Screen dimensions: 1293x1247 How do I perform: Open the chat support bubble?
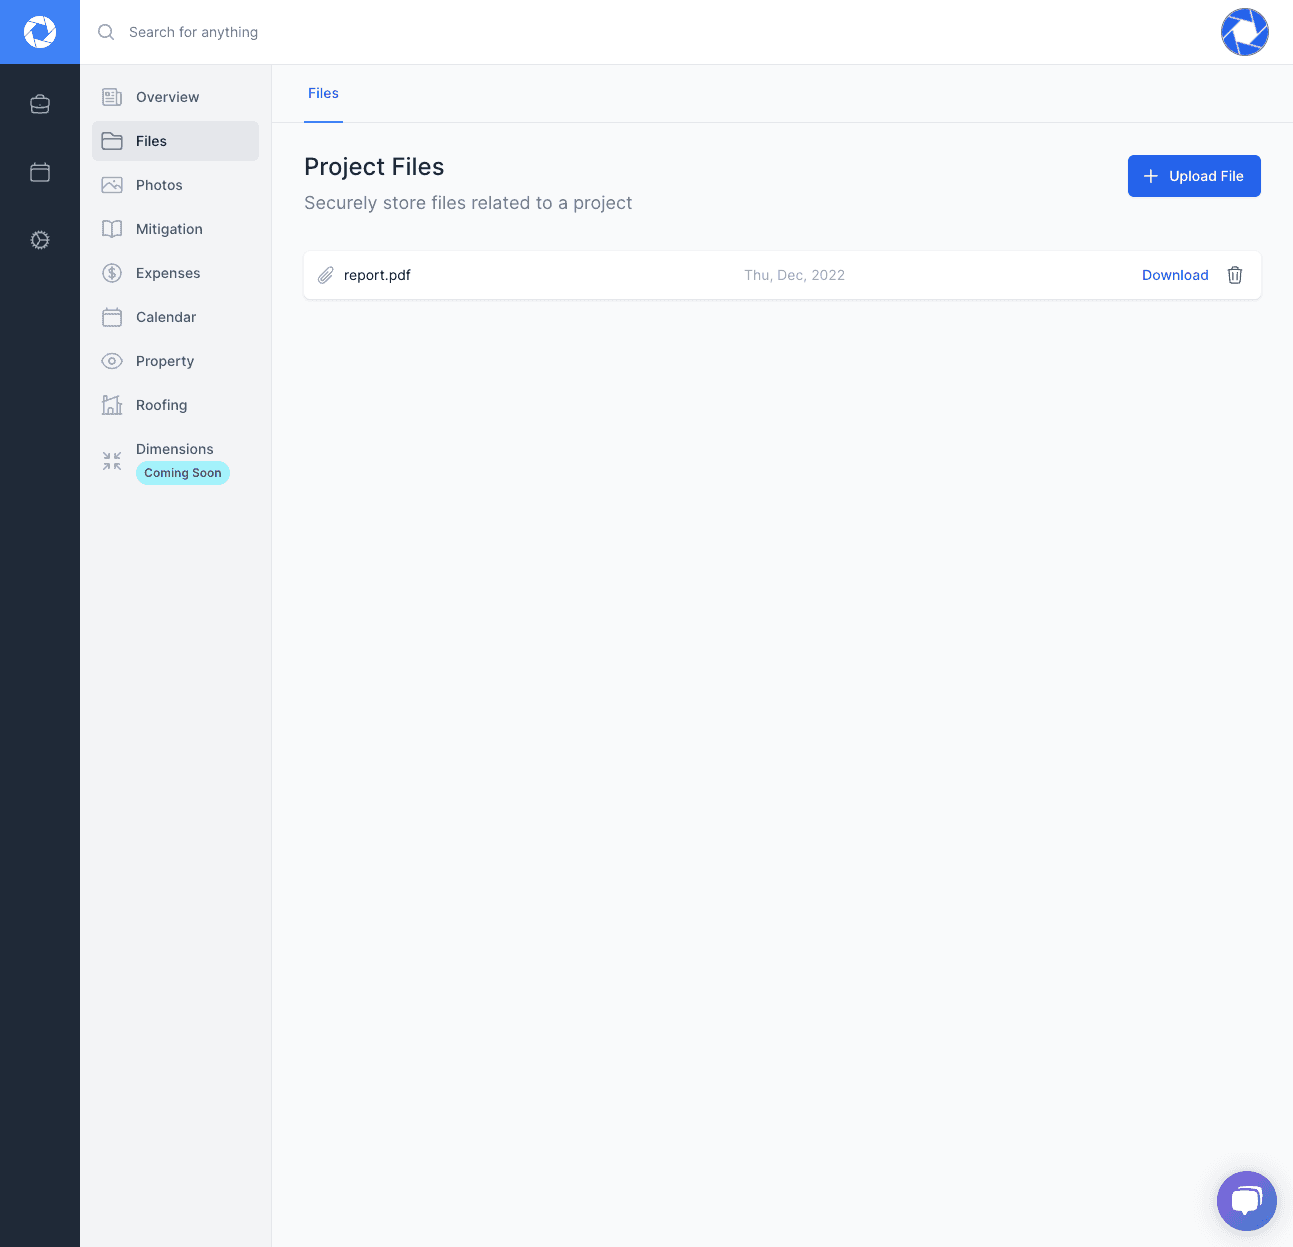pyautogui.click(x=1247, y=1201)
